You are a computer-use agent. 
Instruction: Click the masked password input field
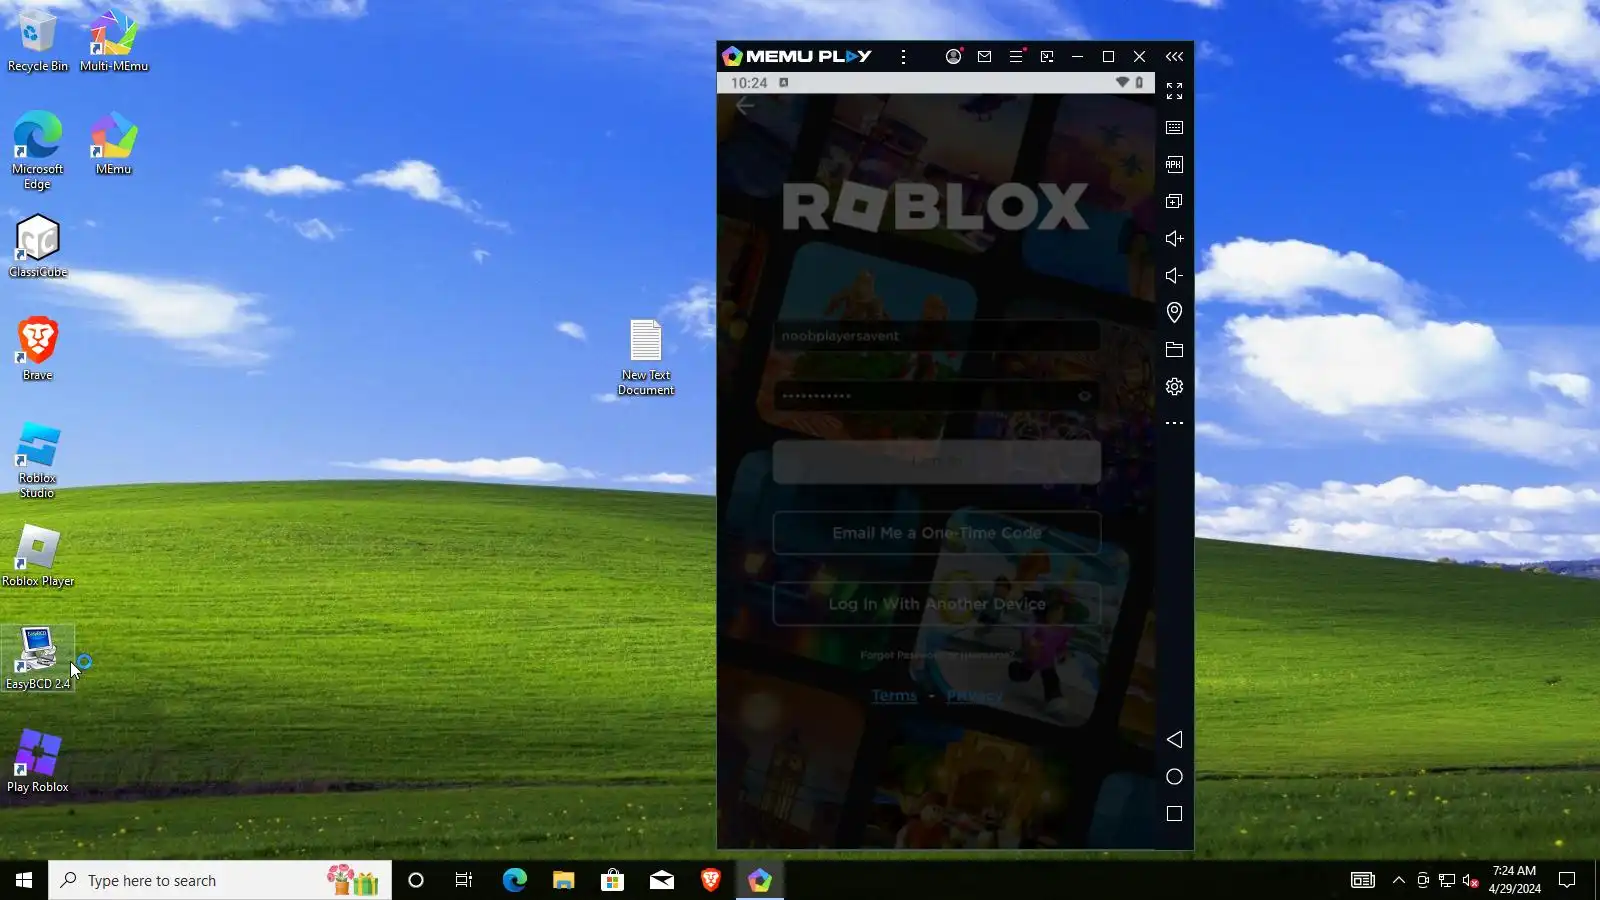coord(937,396)
